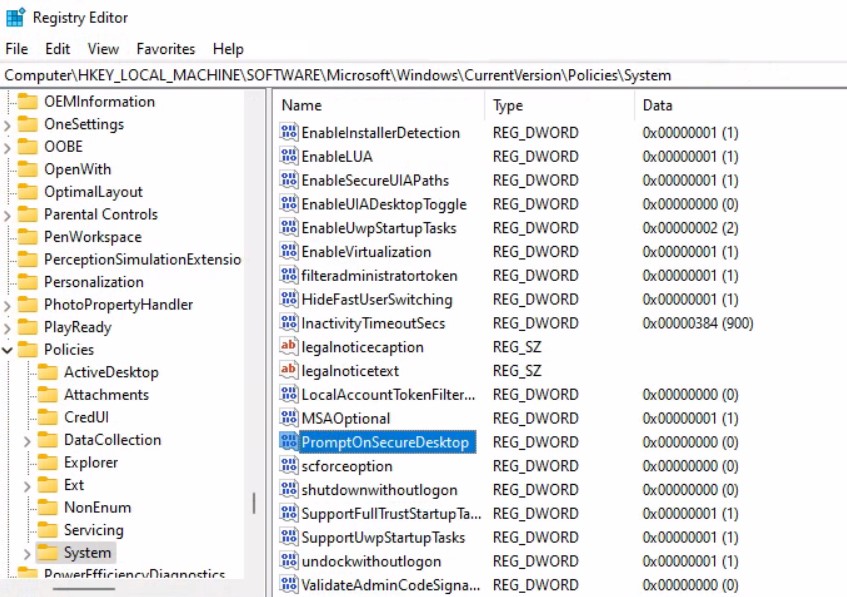Click the 0x00000002 (2) data cell

click(x=690, y=228)
